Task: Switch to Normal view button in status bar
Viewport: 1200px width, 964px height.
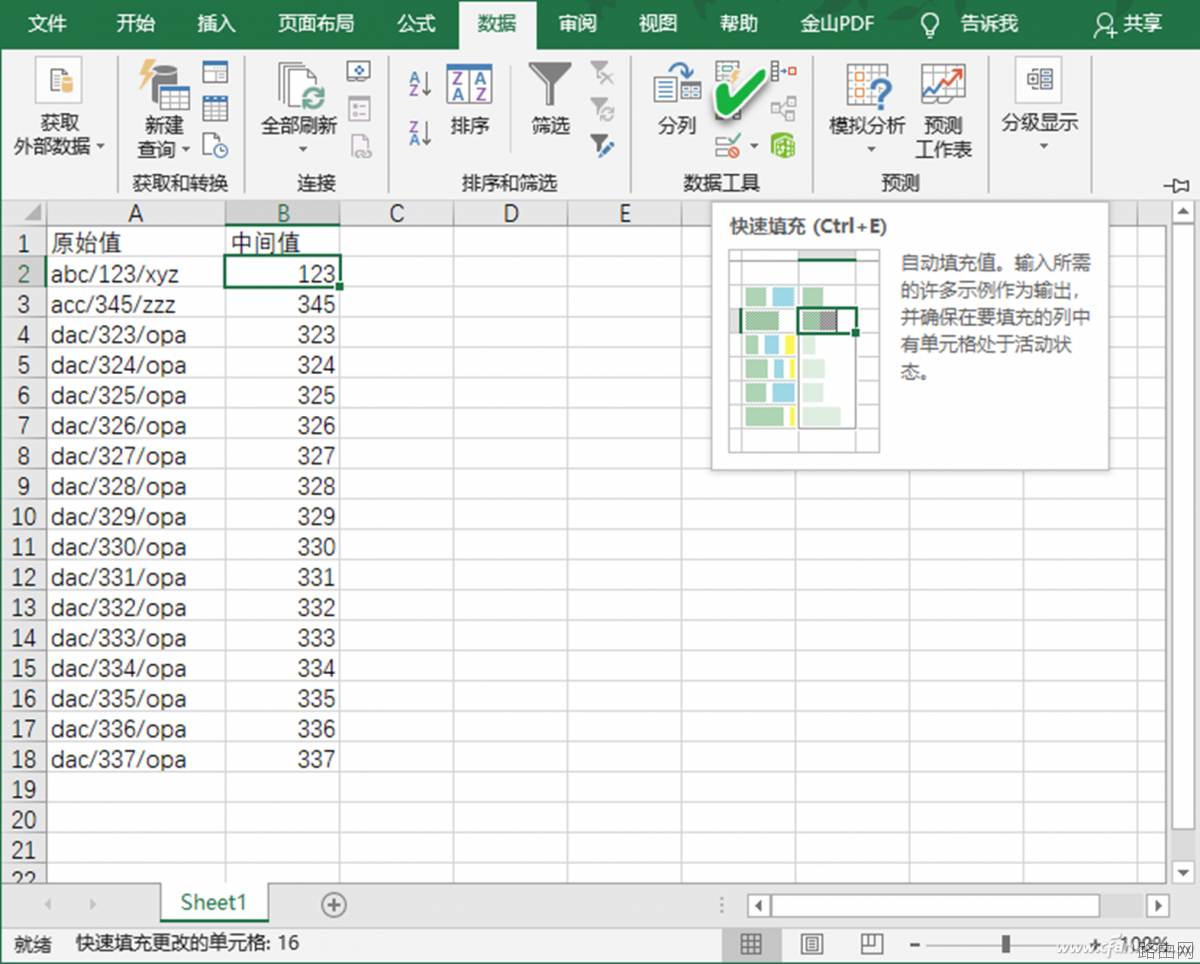Action: coord(751,943)
